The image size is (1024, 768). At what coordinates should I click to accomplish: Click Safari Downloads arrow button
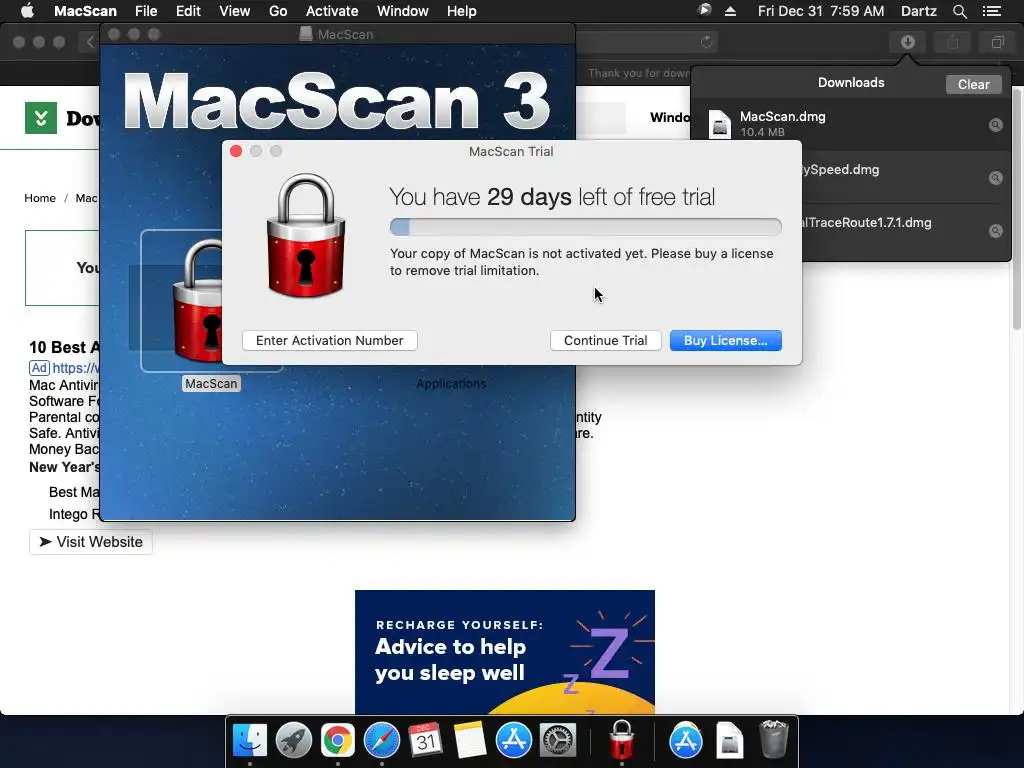click(x=907, y=42)
